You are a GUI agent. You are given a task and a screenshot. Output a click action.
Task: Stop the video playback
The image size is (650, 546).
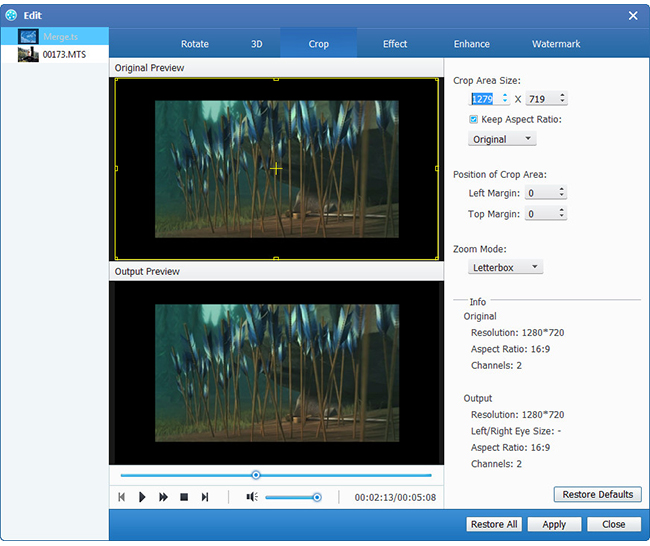[x=184, y=497]
